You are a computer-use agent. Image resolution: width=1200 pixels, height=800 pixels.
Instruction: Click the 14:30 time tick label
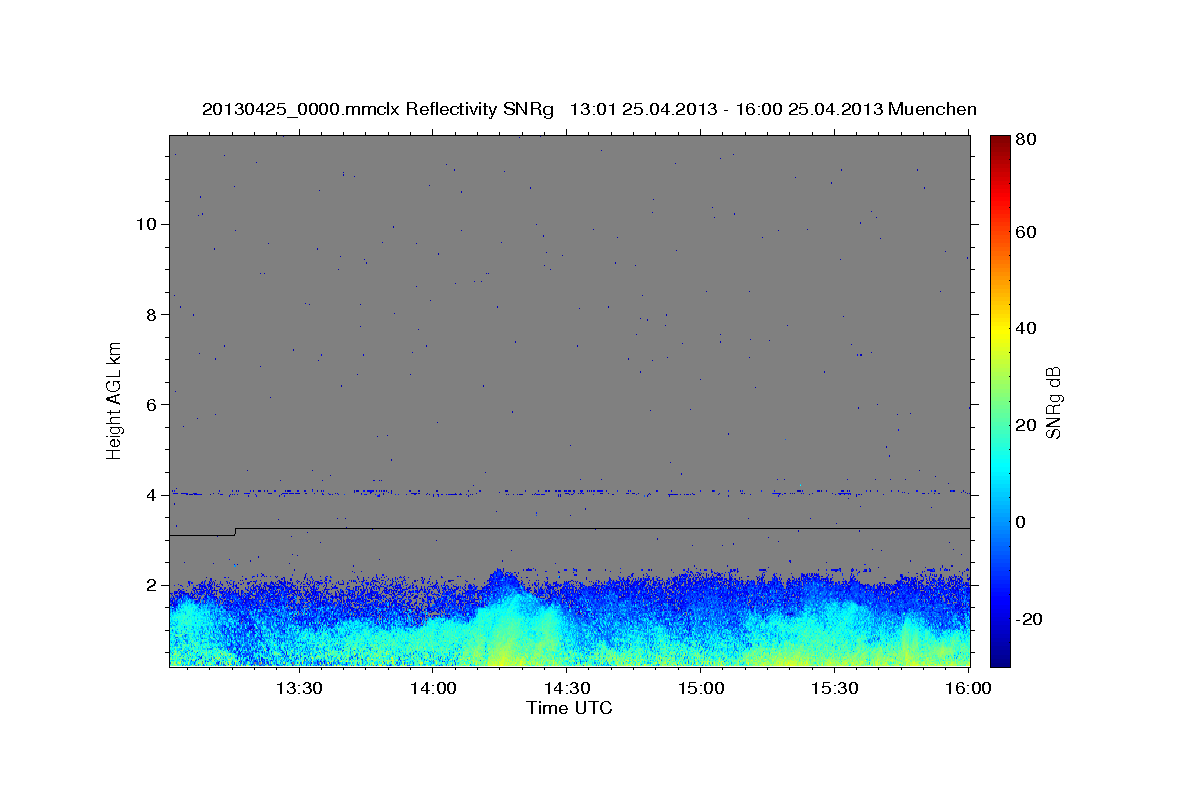pos(567,688)
